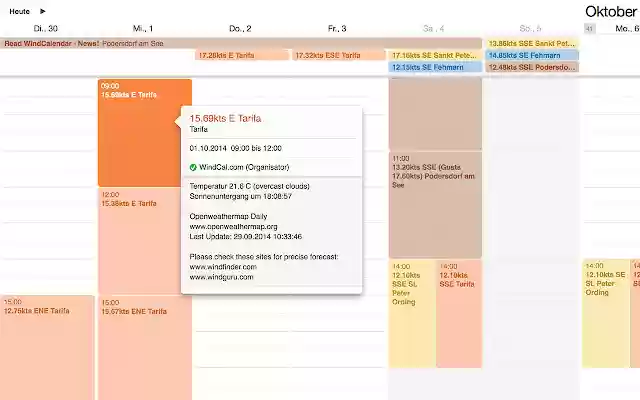Select the 15:00 12.75kts ENE Tarifa event
Screen dimensions: 640x400
point(47,348)
